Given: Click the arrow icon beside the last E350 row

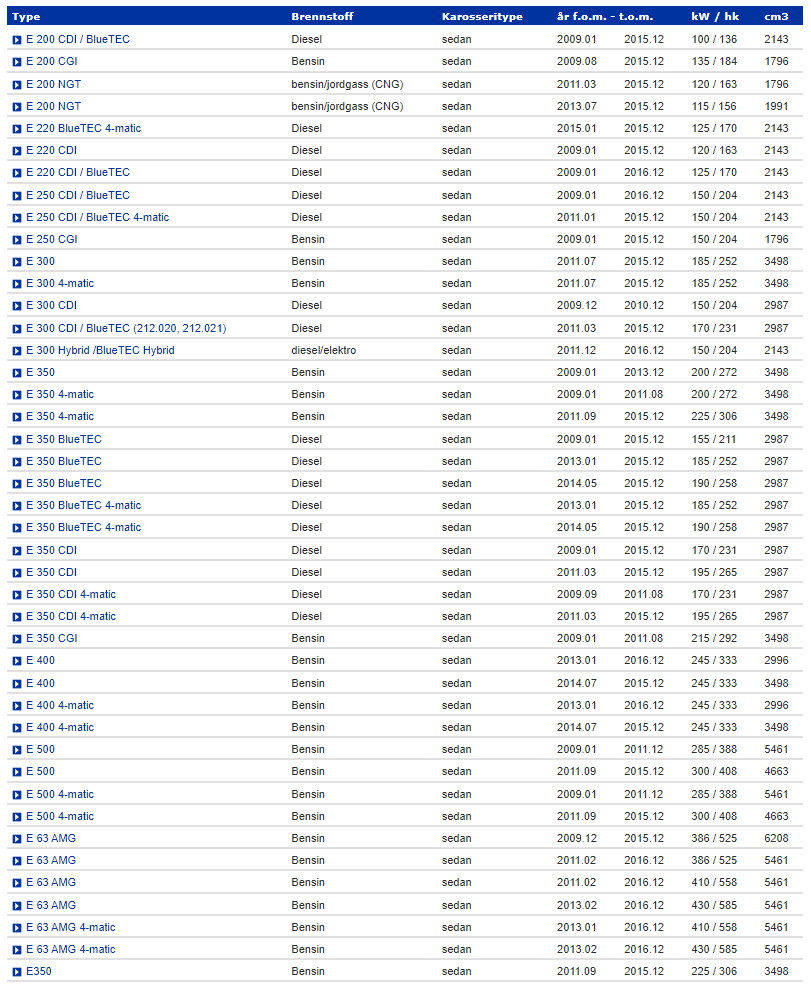Looking at the screenshot, I should 17,972.
